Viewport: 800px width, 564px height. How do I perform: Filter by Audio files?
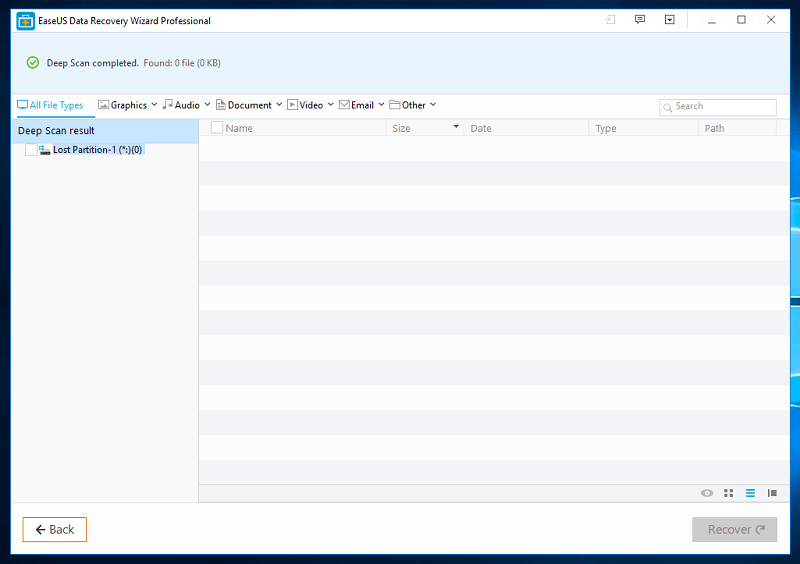[181, 105]
